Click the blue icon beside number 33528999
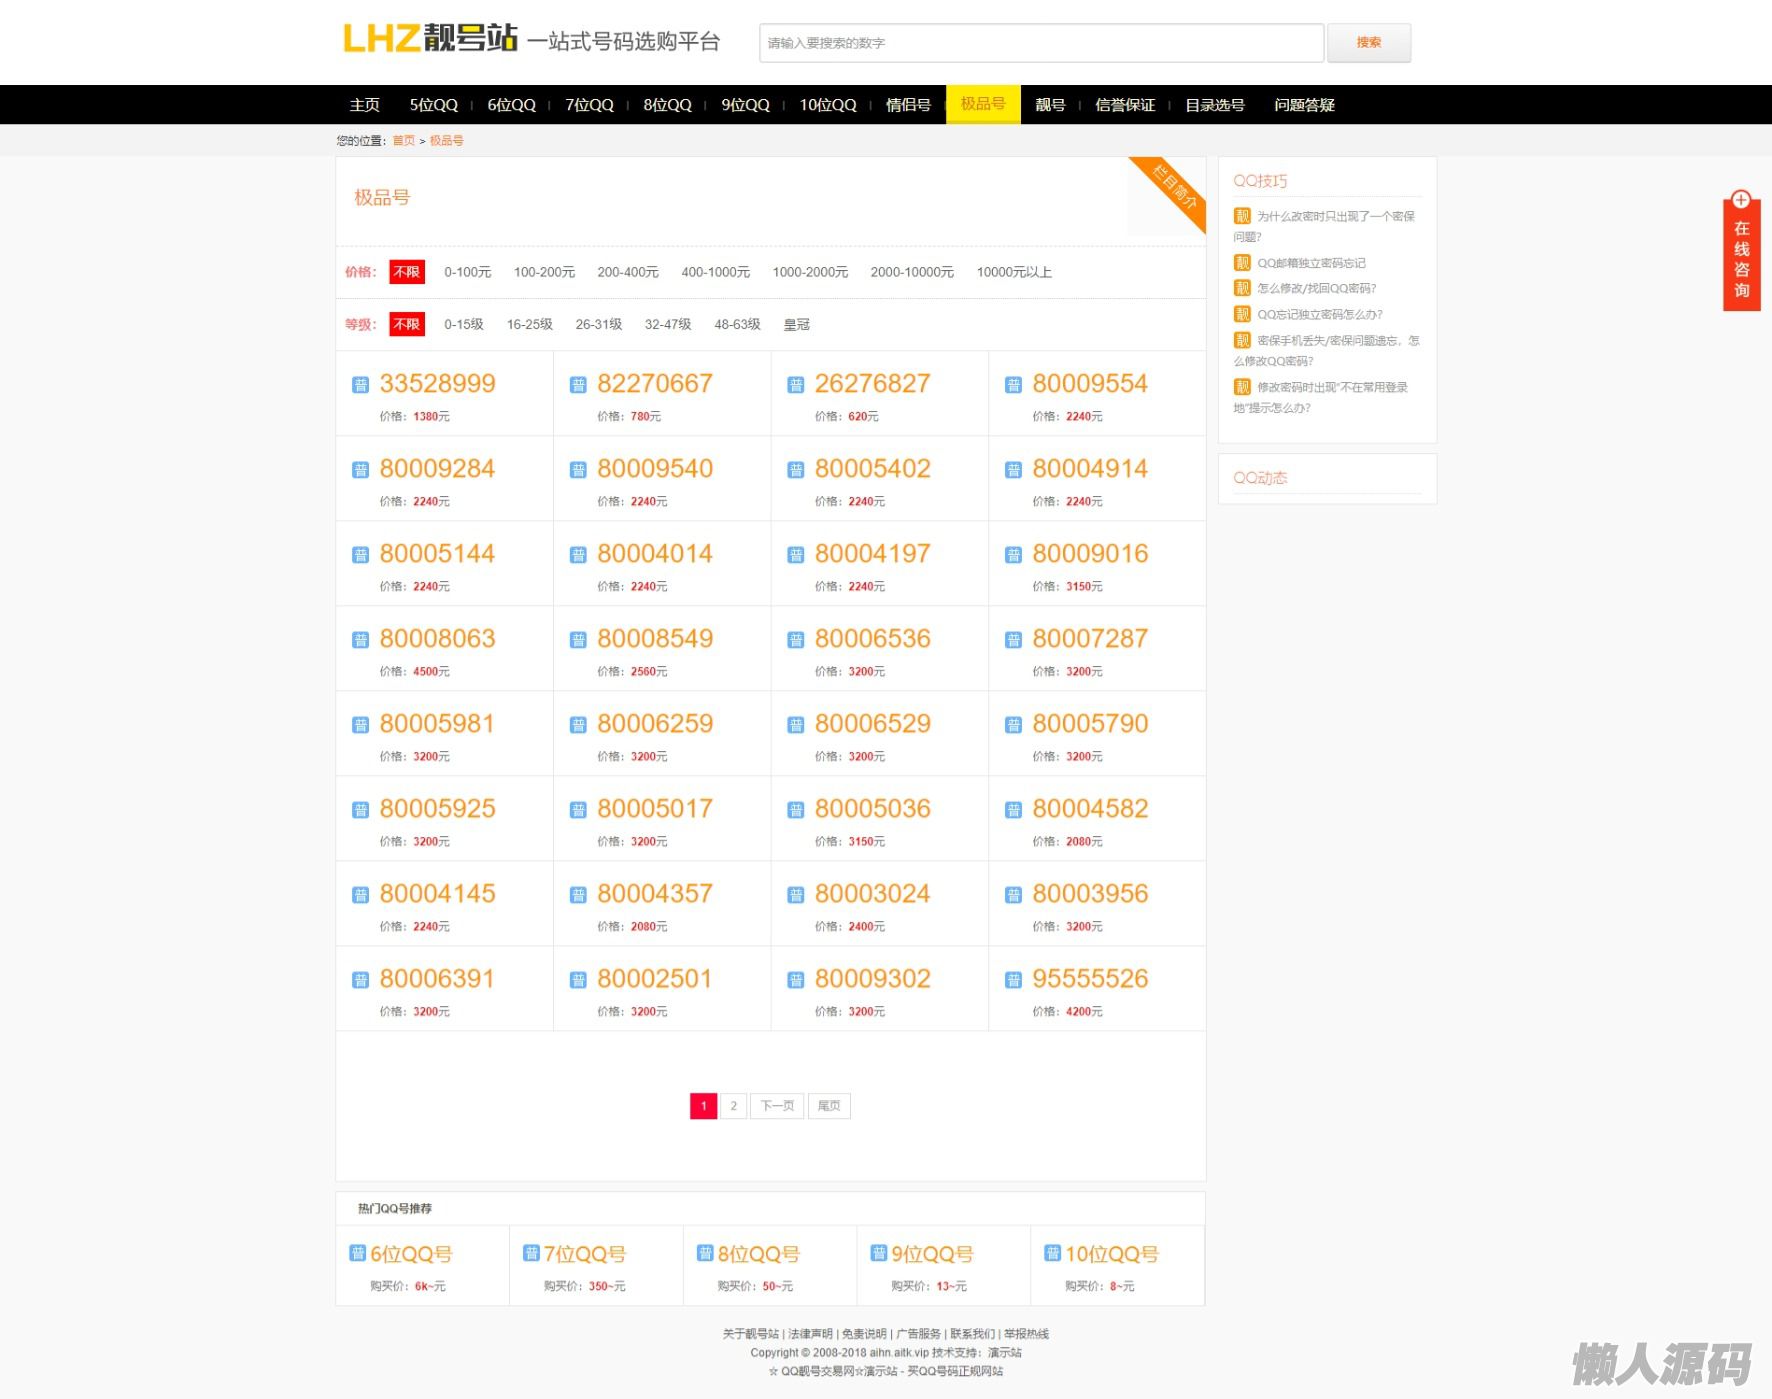The image size is (1772, 1399). [x=360, y=385]
